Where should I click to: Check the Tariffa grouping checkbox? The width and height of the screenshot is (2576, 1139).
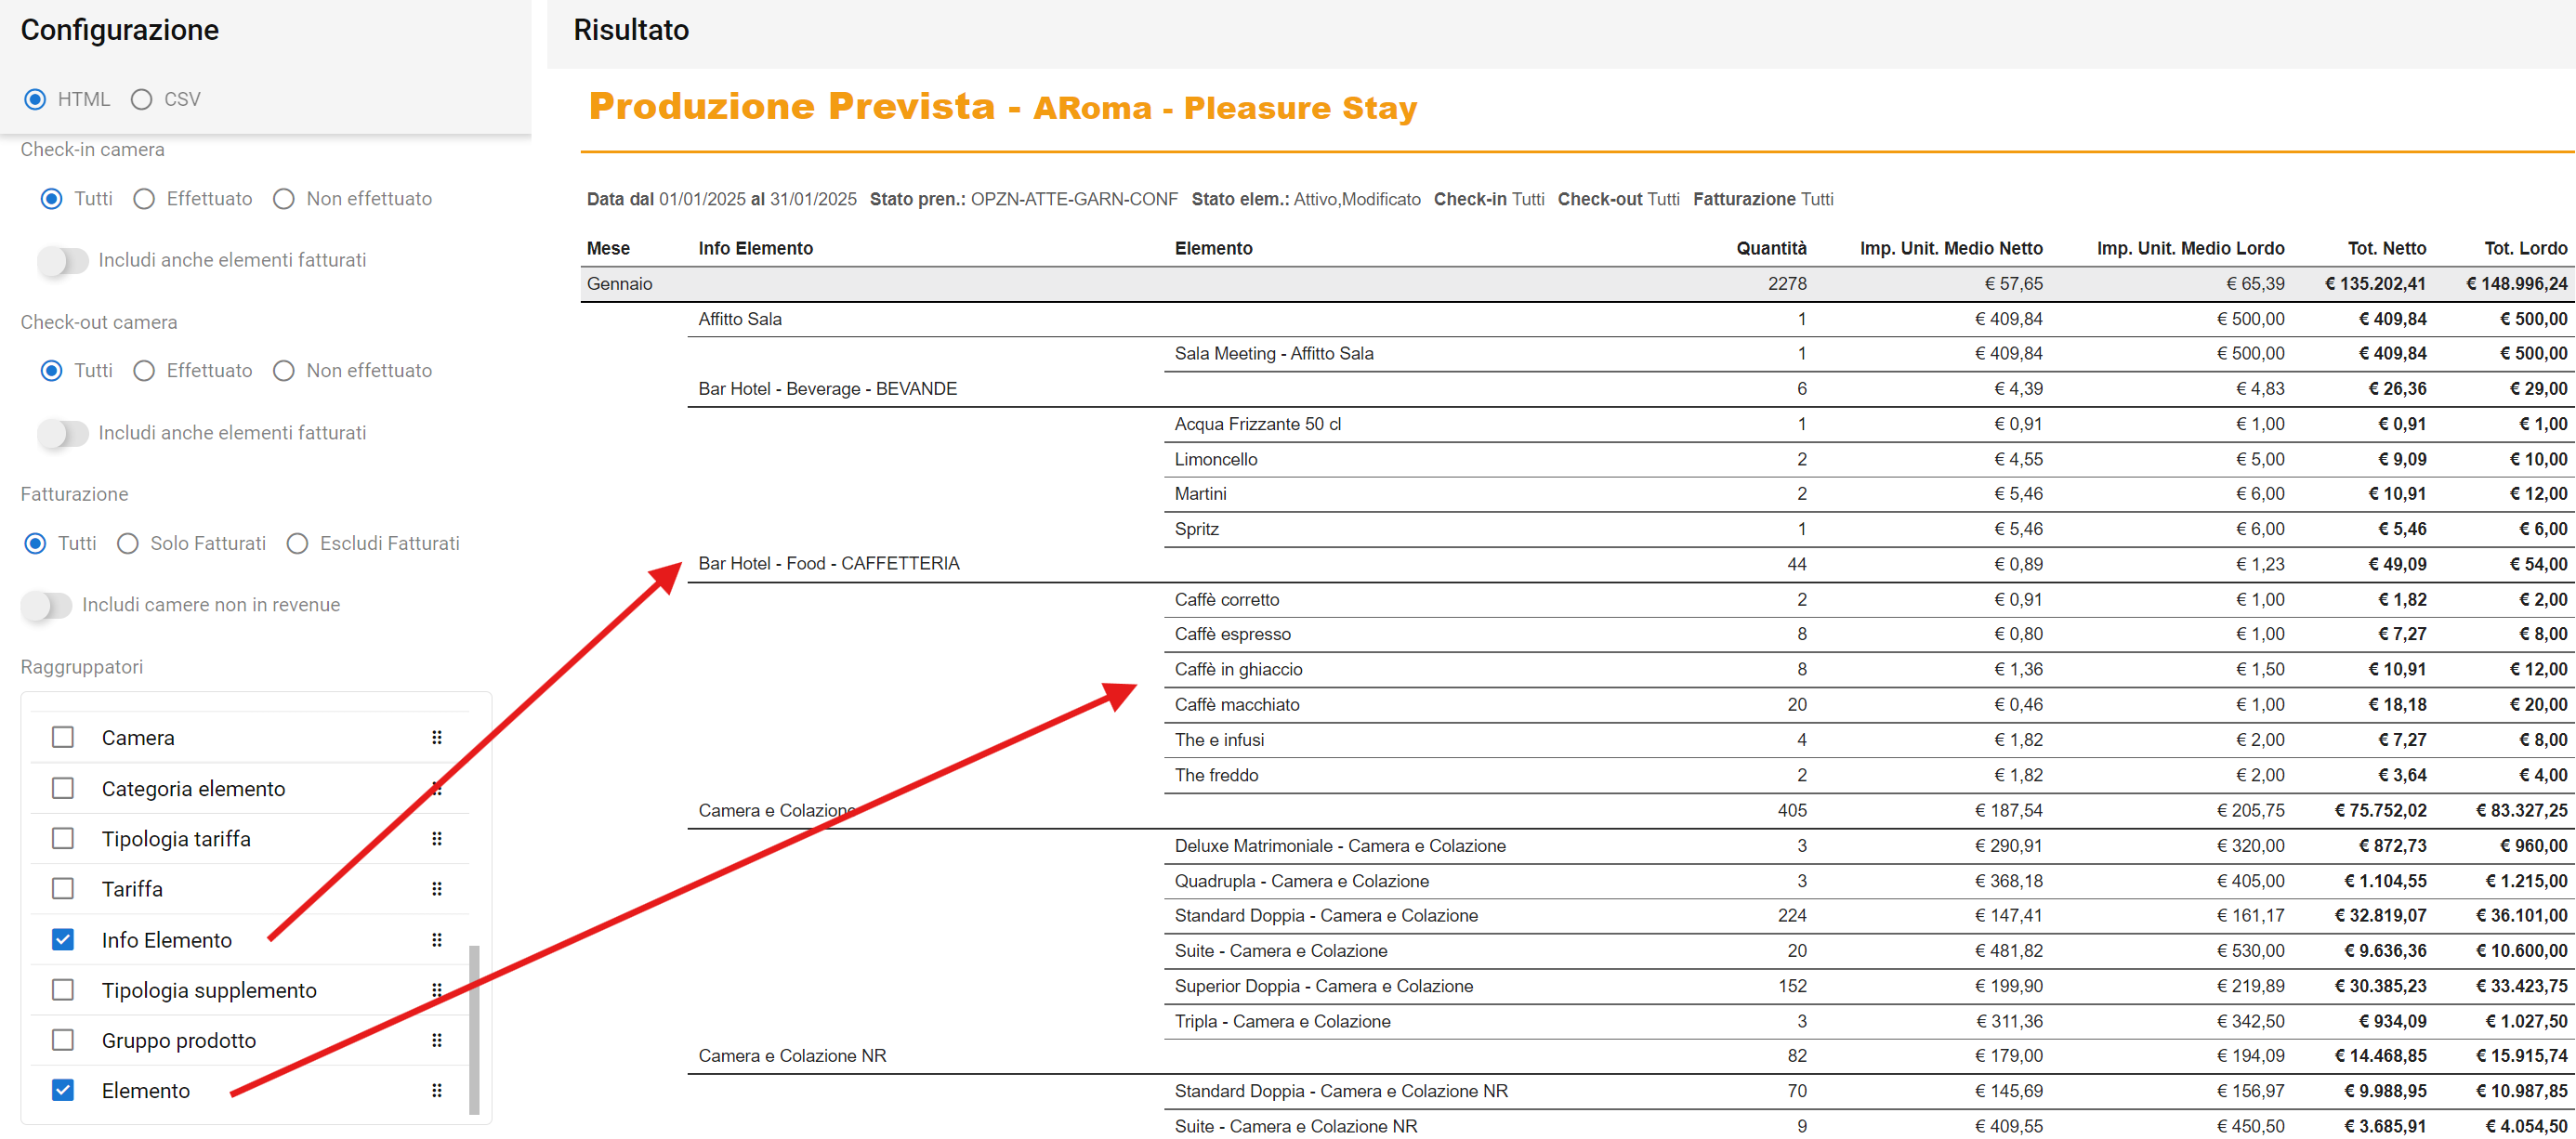point(63,889)
